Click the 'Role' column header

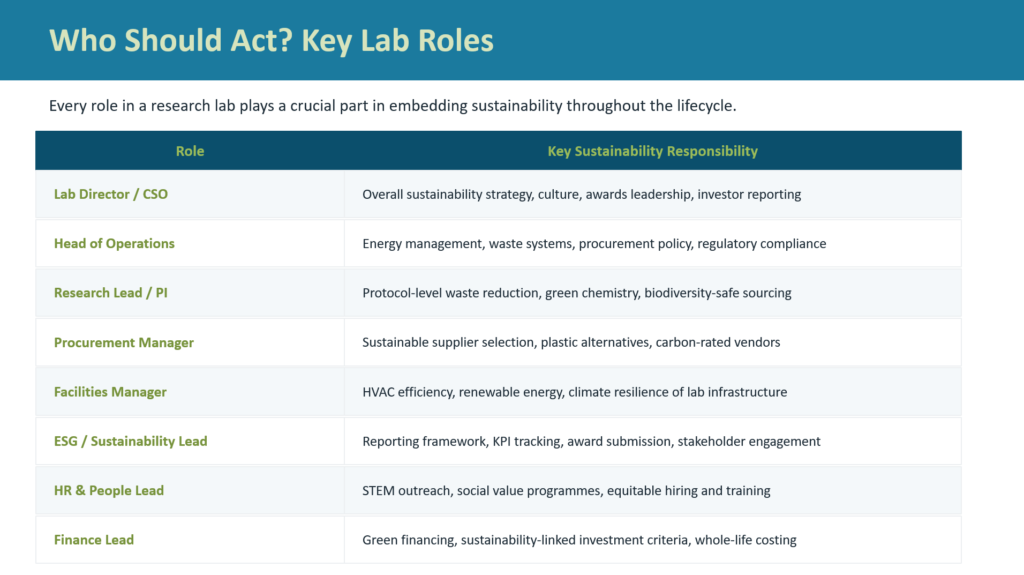click(190, 151)
